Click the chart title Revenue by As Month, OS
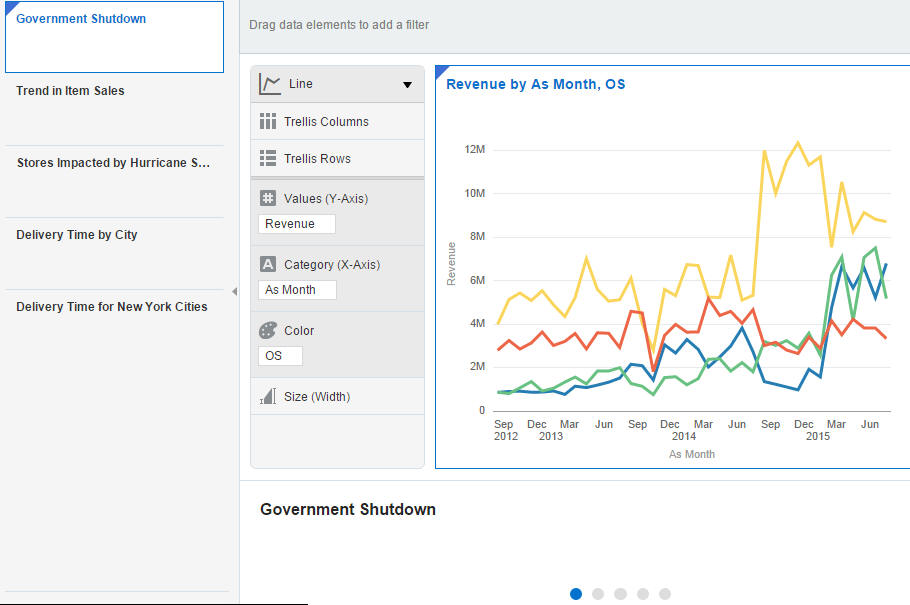910x605 pixels. [x=536, y=84]
